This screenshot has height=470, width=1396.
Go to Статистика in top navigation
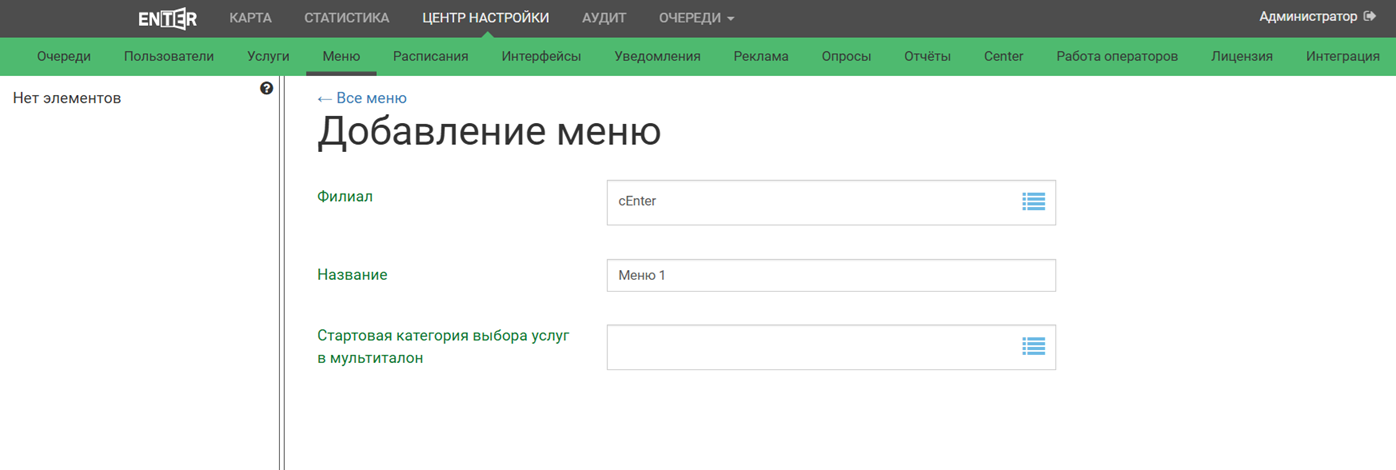pyautogui.click(x=346, y=18)
